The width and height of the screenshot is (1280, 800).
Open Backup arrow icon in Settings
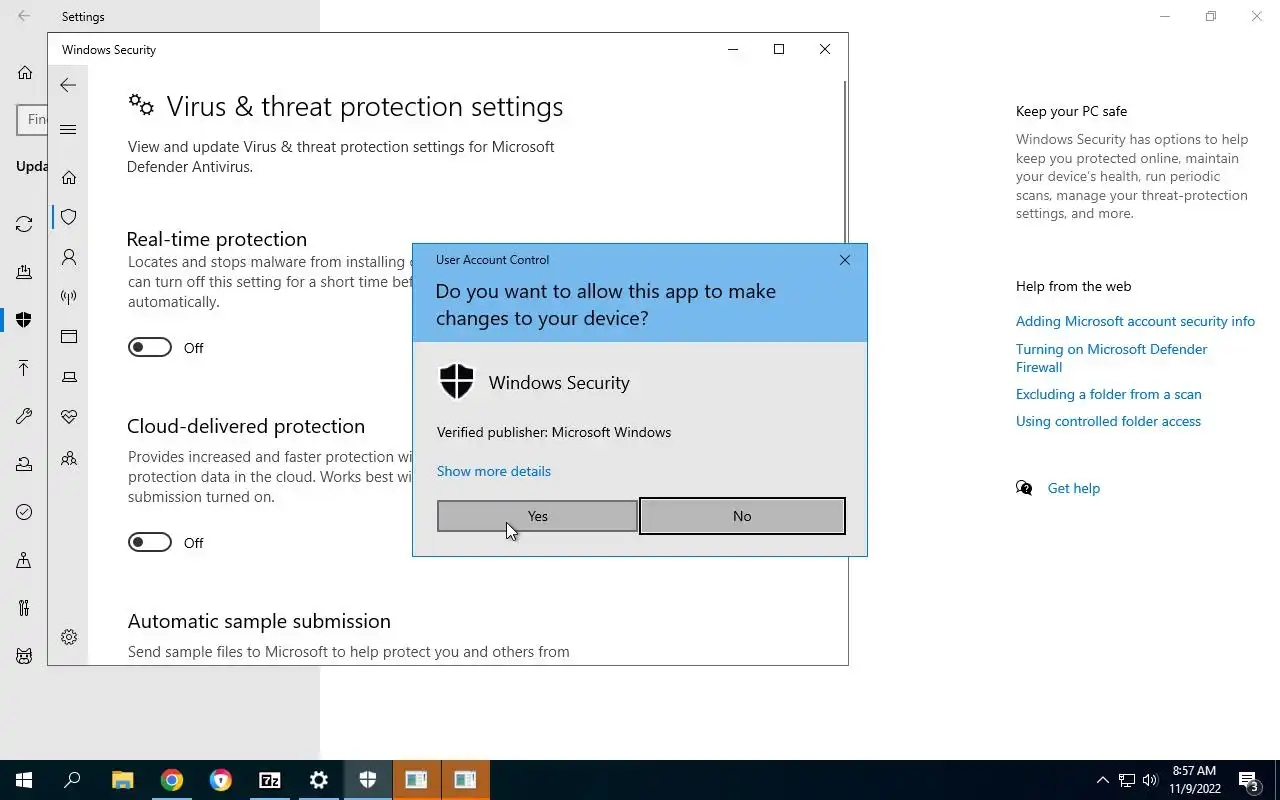click(x=24, y=368)
